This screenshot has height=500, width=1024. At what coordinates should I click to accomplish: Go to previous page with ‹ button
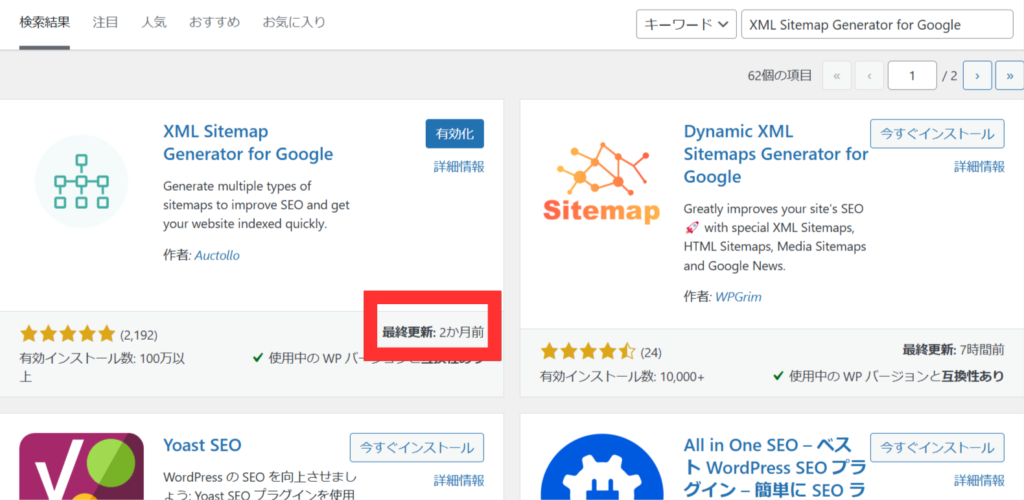click(x=869, y=76)
